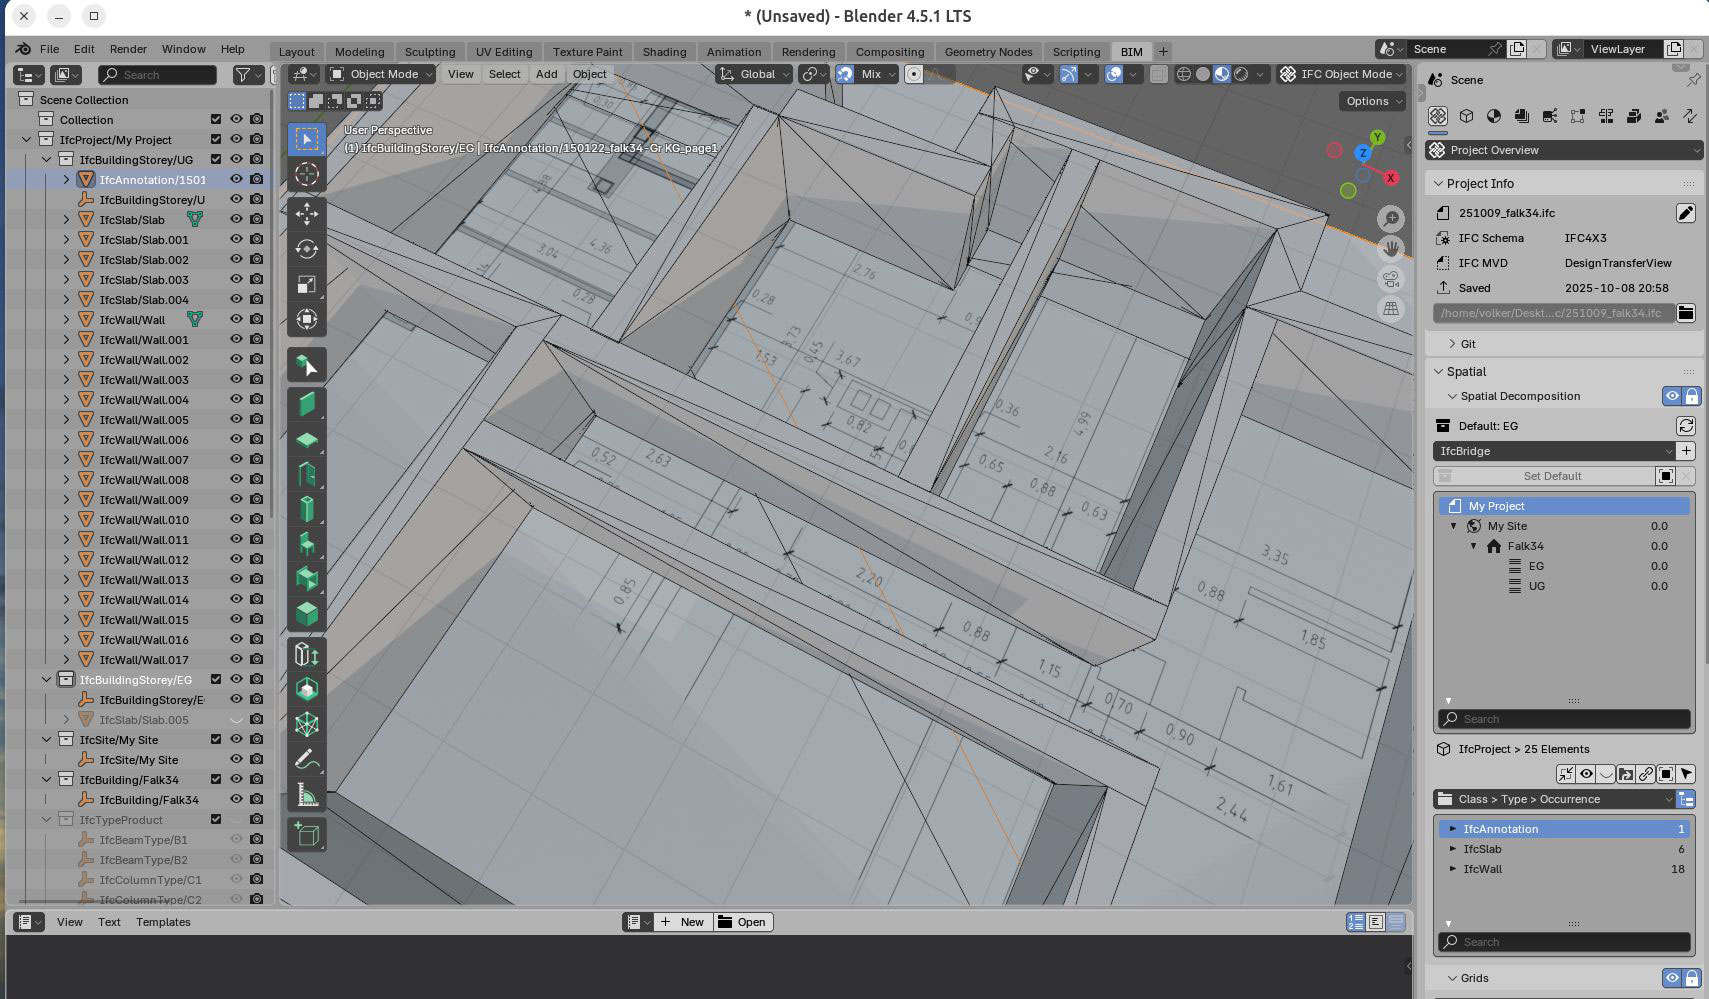The width and height of the screenshot is (1709, 999).
Task: Uncheck the IfcBuildingStorey/UG collection checkbox
Action: coord(216,160)
